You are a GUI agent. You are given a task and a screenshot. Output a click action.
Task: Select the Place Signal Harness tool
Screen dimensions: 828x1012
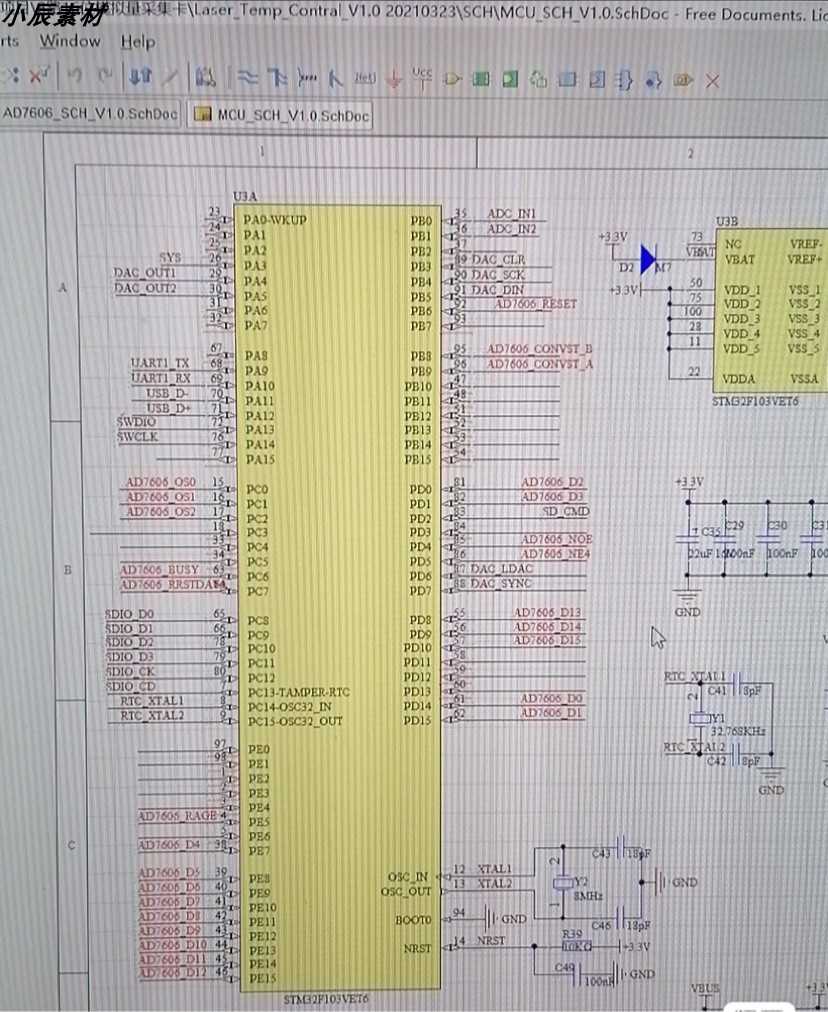tap(307, 78)
